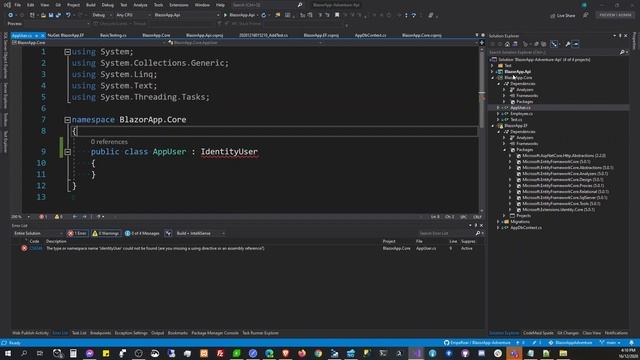
Task: Click the warning count indicator below the editor
Action: [58, 217]
